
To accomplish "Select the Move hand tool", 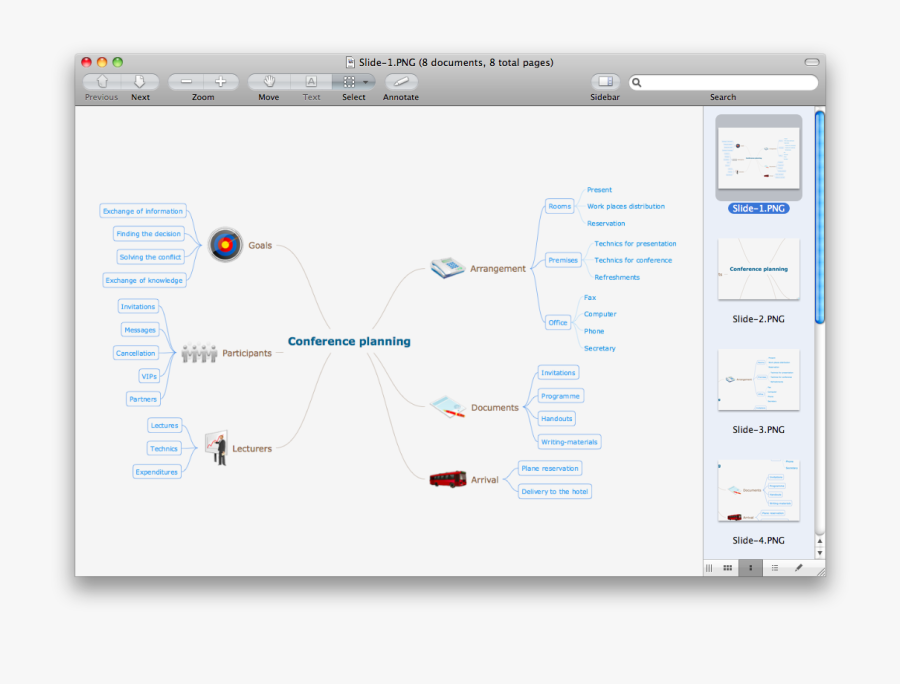I will [x=268, y=82].
